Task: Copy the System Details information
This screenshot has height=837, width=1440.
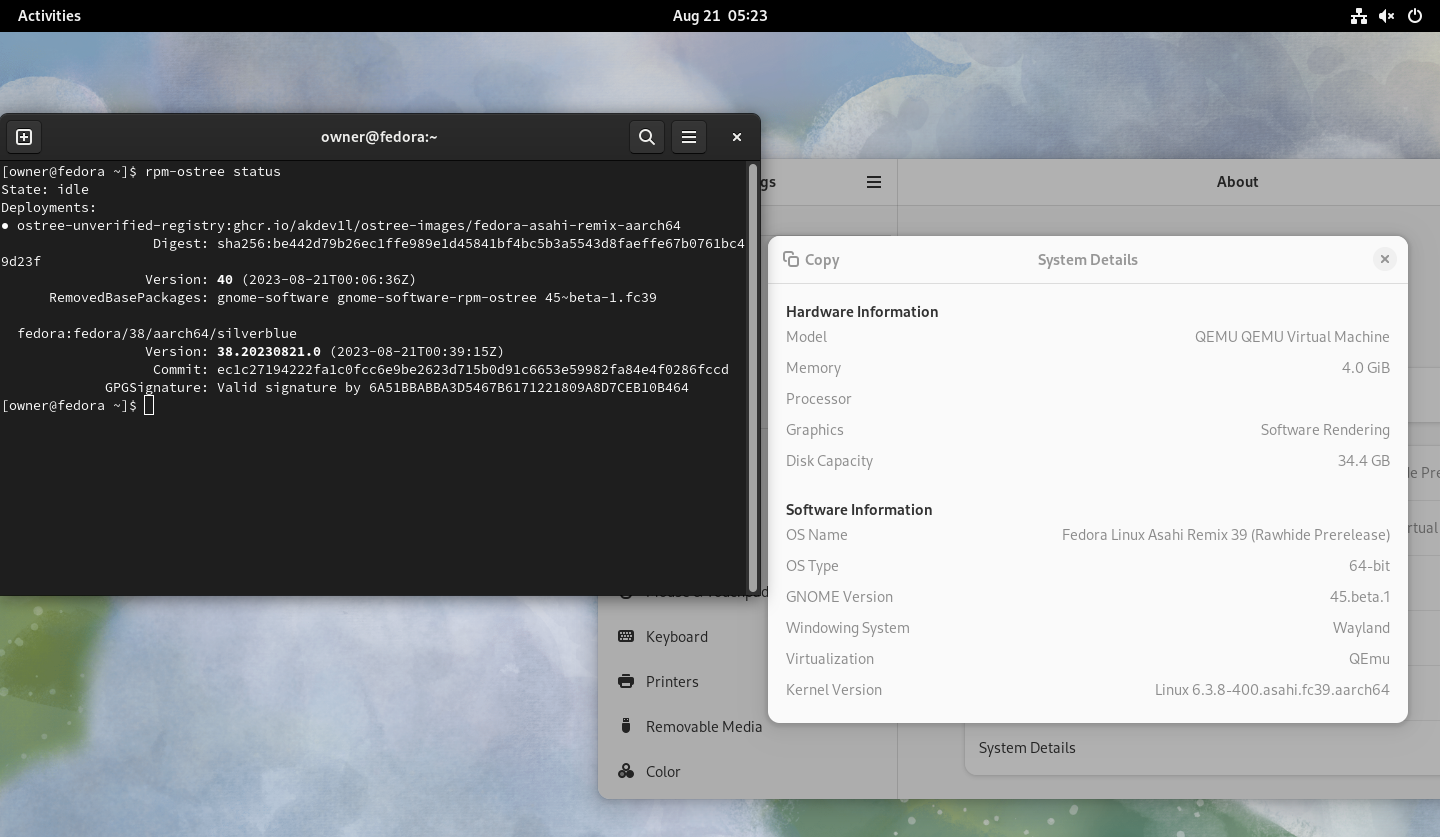Action: [811, 259]
